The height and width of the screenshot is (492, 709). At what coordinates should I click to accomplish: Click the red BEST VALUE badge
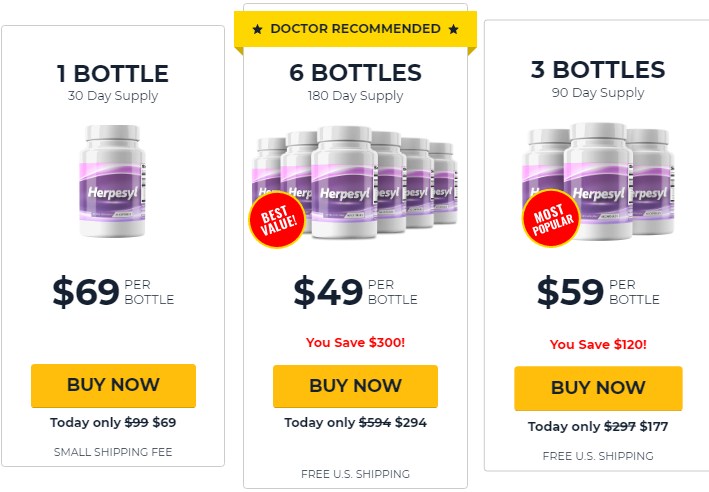click(277, 220)
